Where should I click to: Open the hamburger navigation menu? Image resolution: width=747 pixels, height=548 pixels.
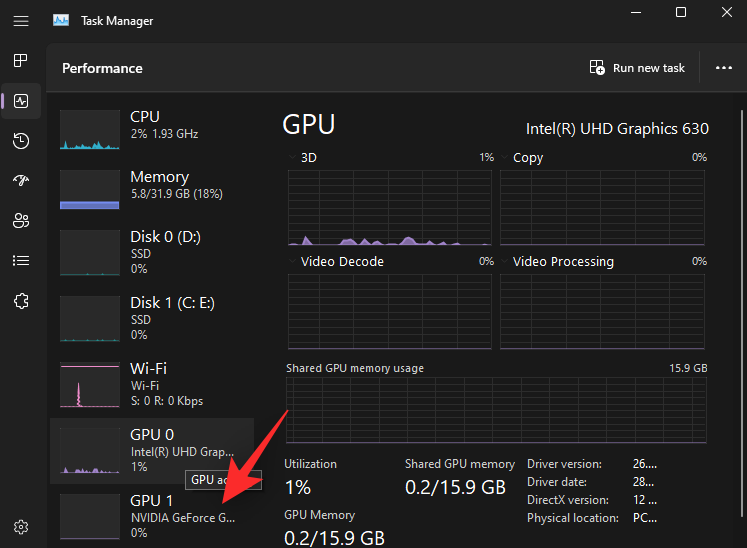coord(21,21)
